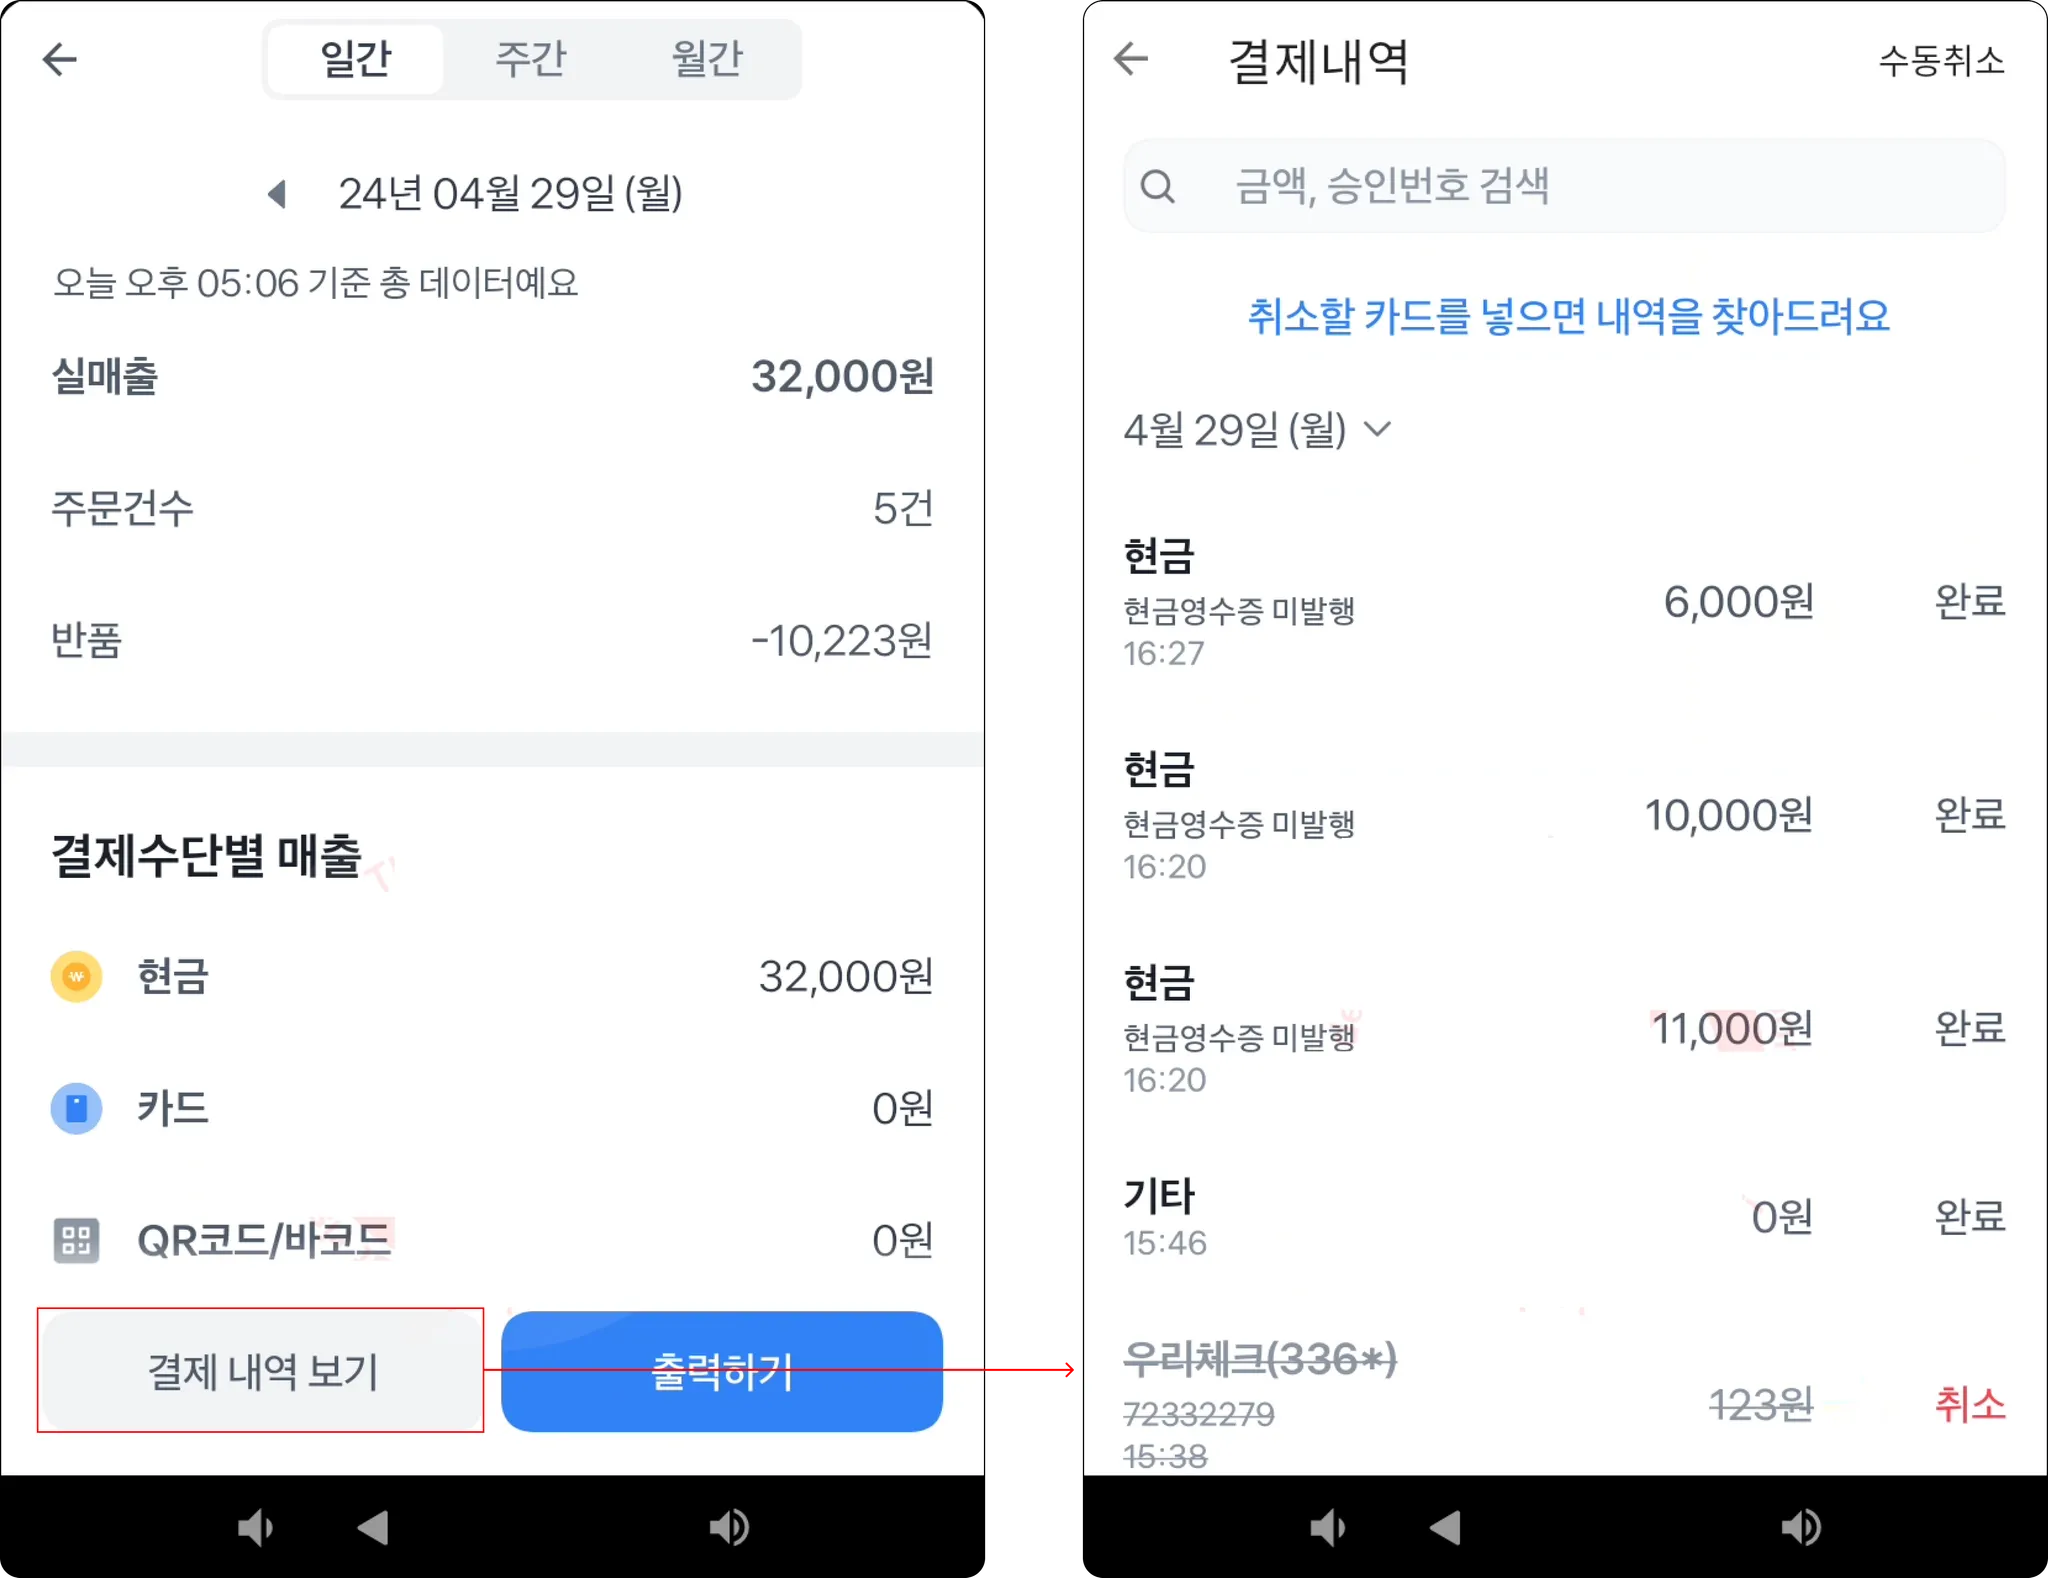Tap the back triangle in right nav bar
The image size is (2048, 1578).
click(1446, 1527)
